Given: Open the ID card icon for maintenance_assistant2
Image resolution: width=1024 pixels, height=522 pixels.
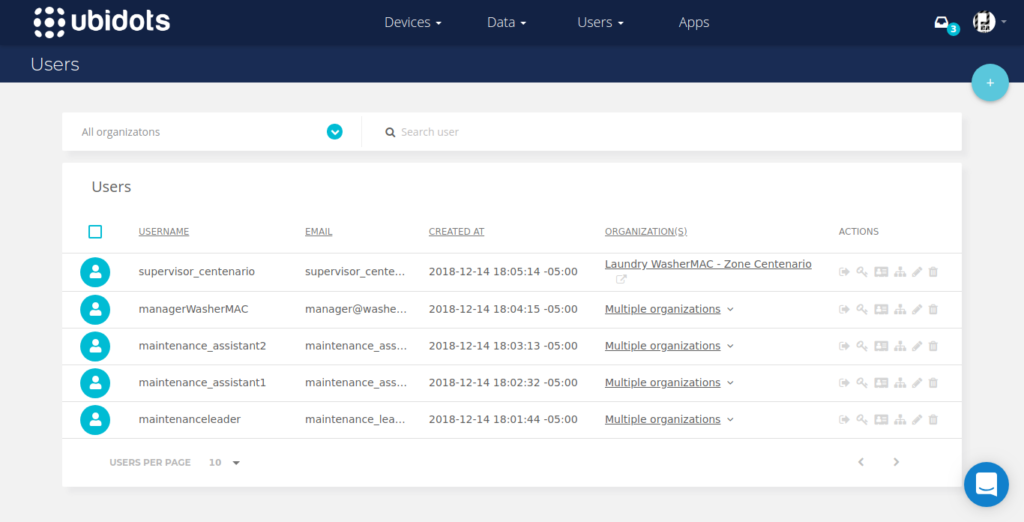Looking at the screenshot, I should [x=881, y=346].
